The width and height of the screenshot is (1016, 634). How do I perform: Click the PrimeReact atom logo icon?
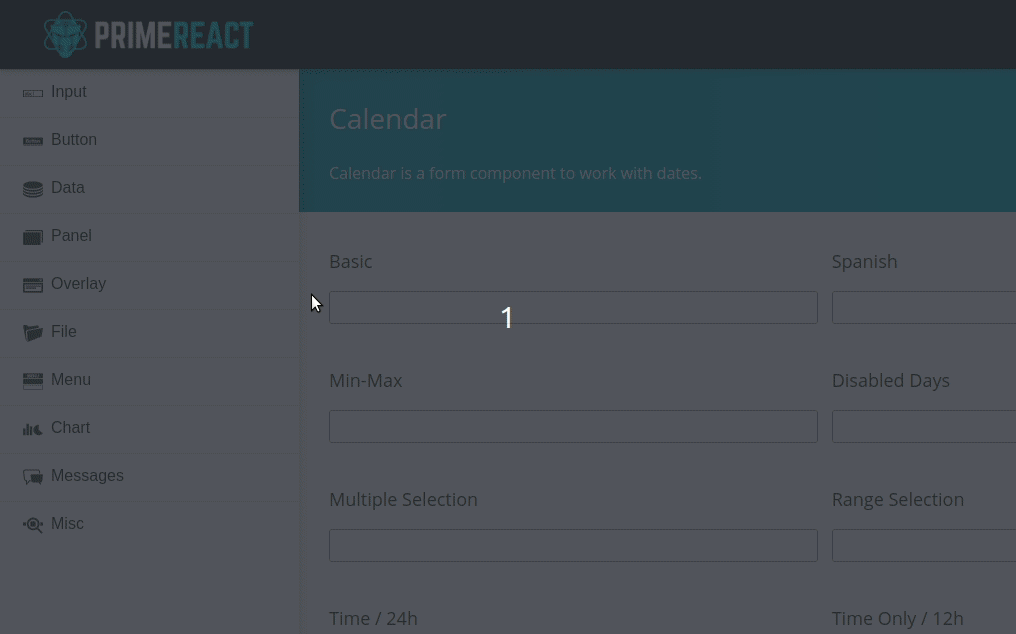click(x=65, y=33)
